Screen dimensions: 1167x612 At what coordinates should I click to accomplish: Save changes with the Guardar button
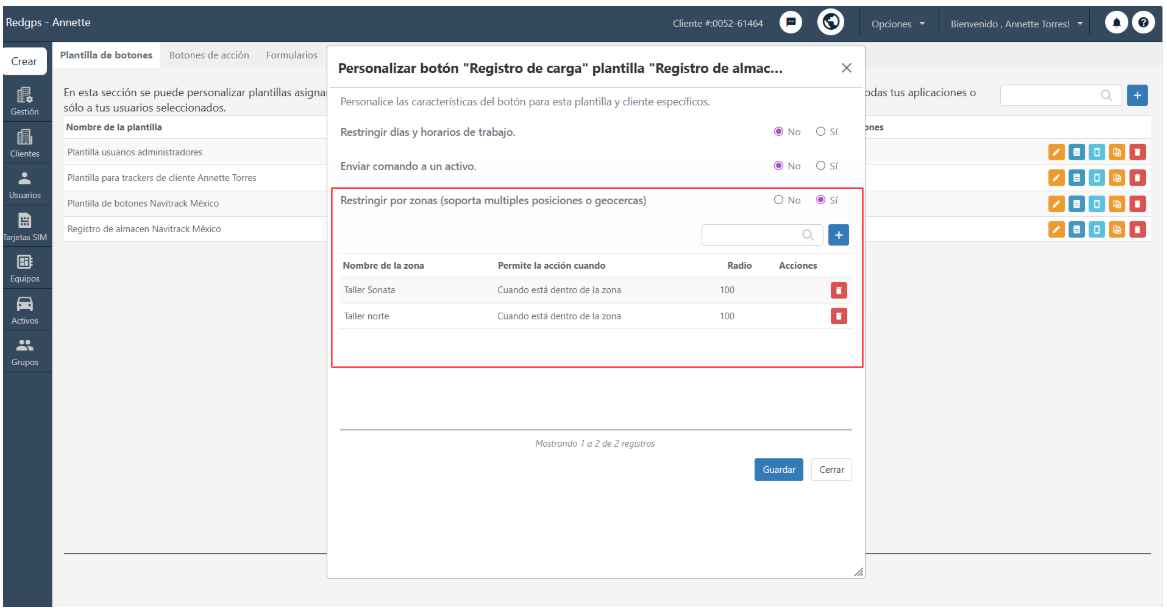[778, 470]
